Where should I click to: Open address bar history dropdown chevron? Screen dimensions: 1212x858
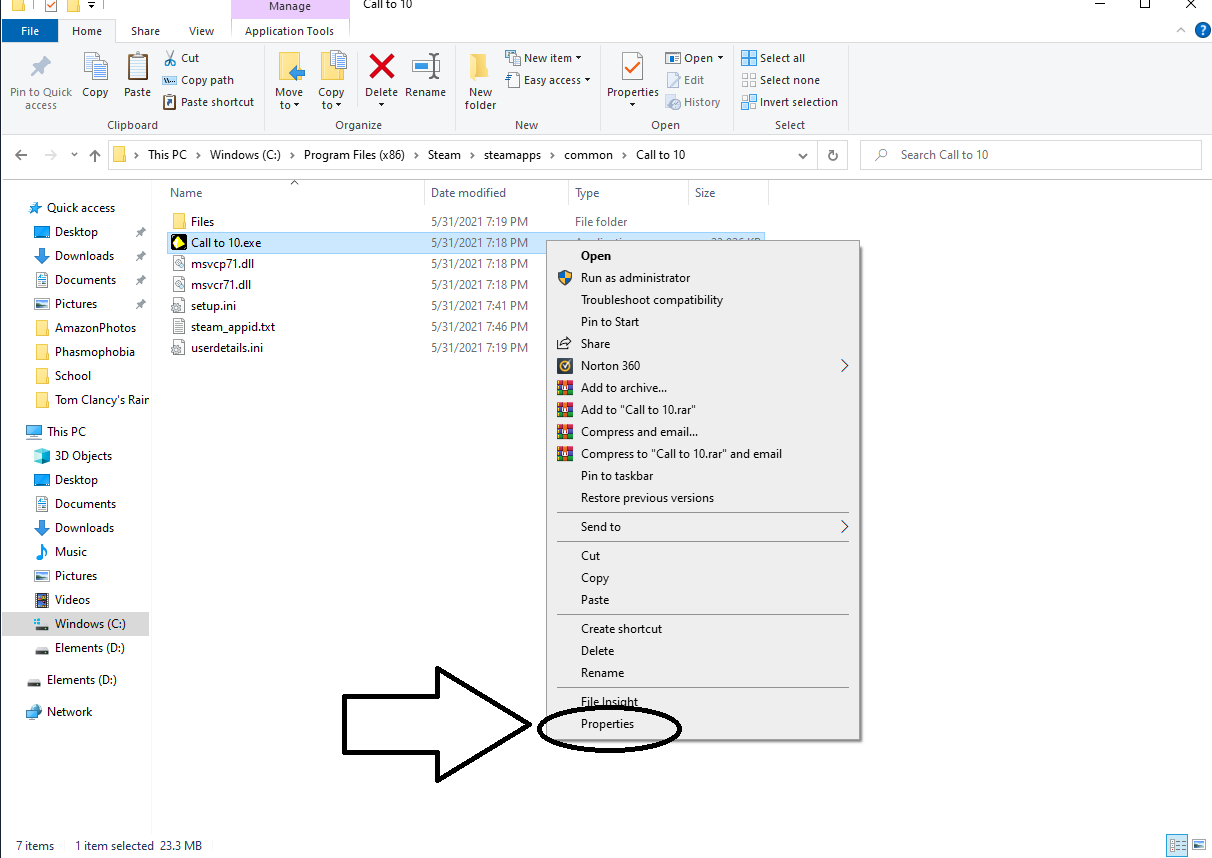pyautogui.click(x=802, y=155)
